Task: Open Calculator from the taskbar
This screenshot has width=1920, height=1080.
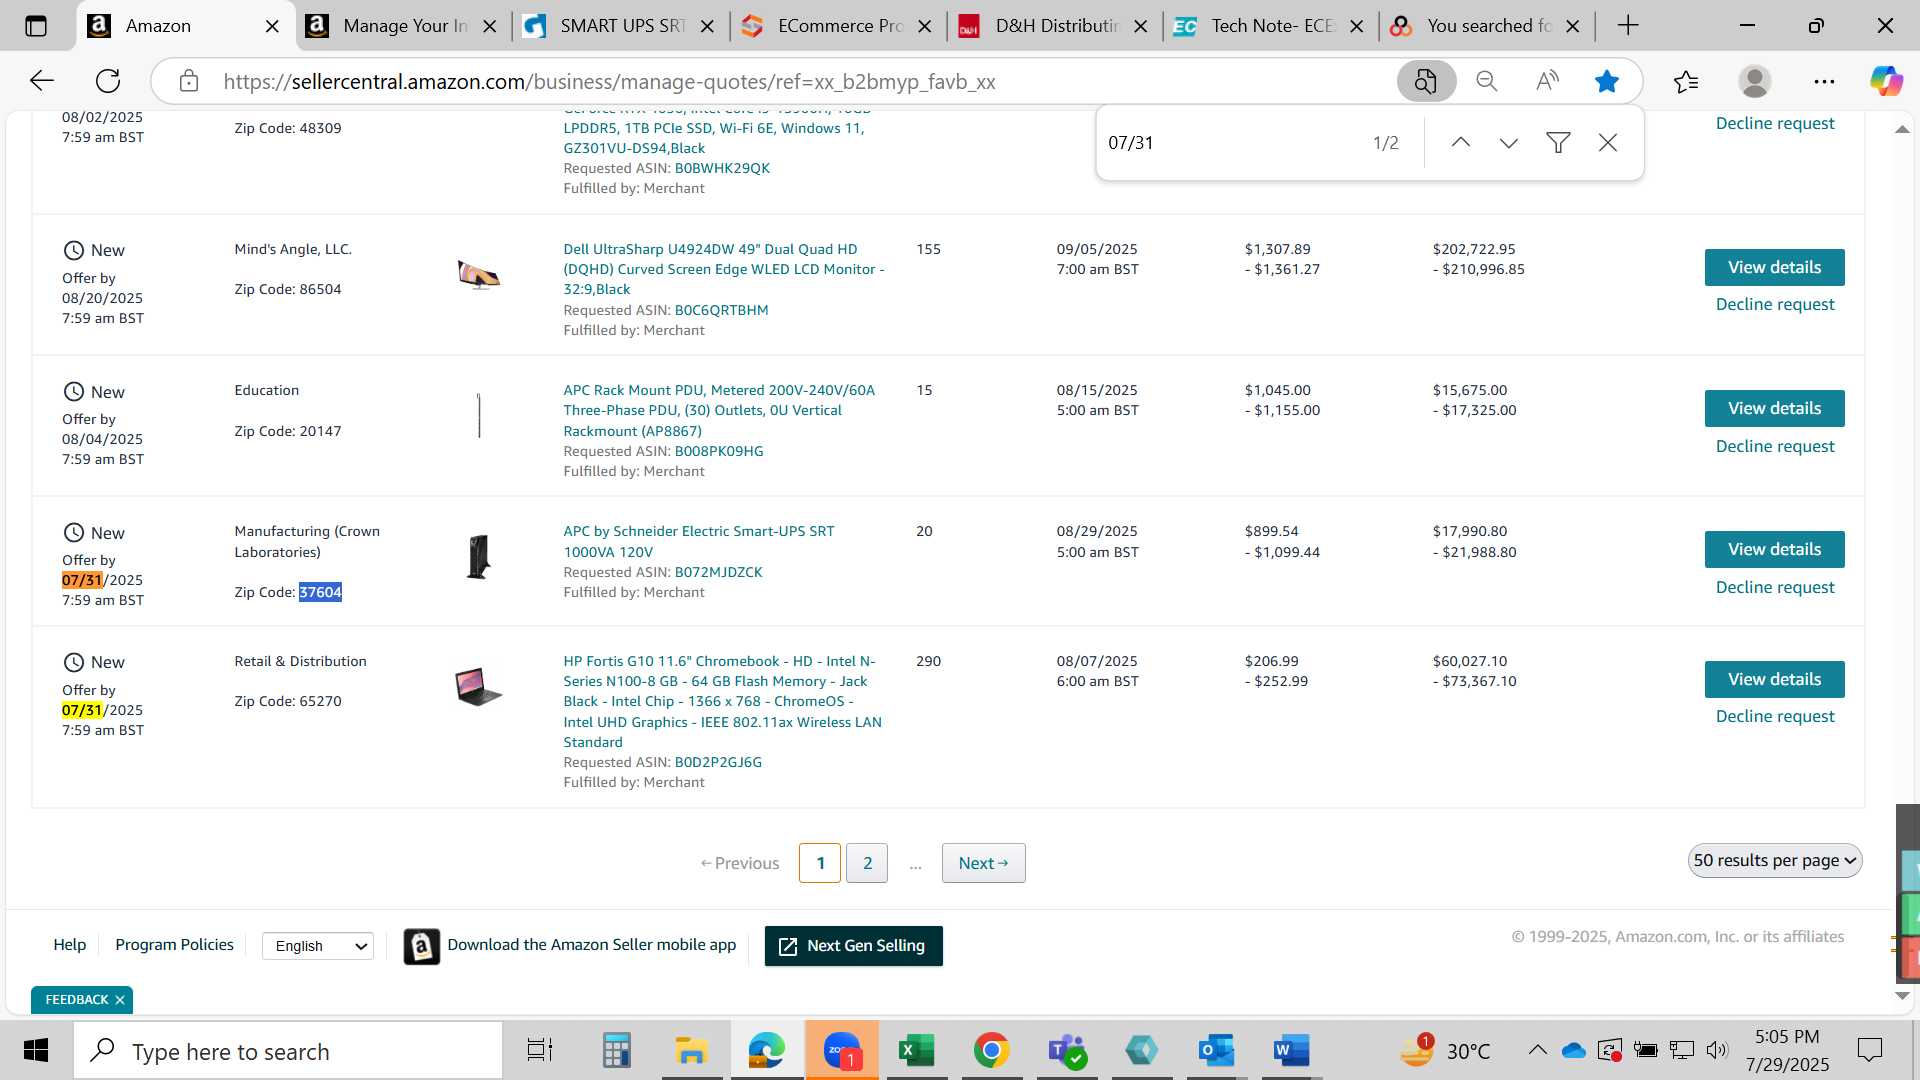Action: point(616,1050)
